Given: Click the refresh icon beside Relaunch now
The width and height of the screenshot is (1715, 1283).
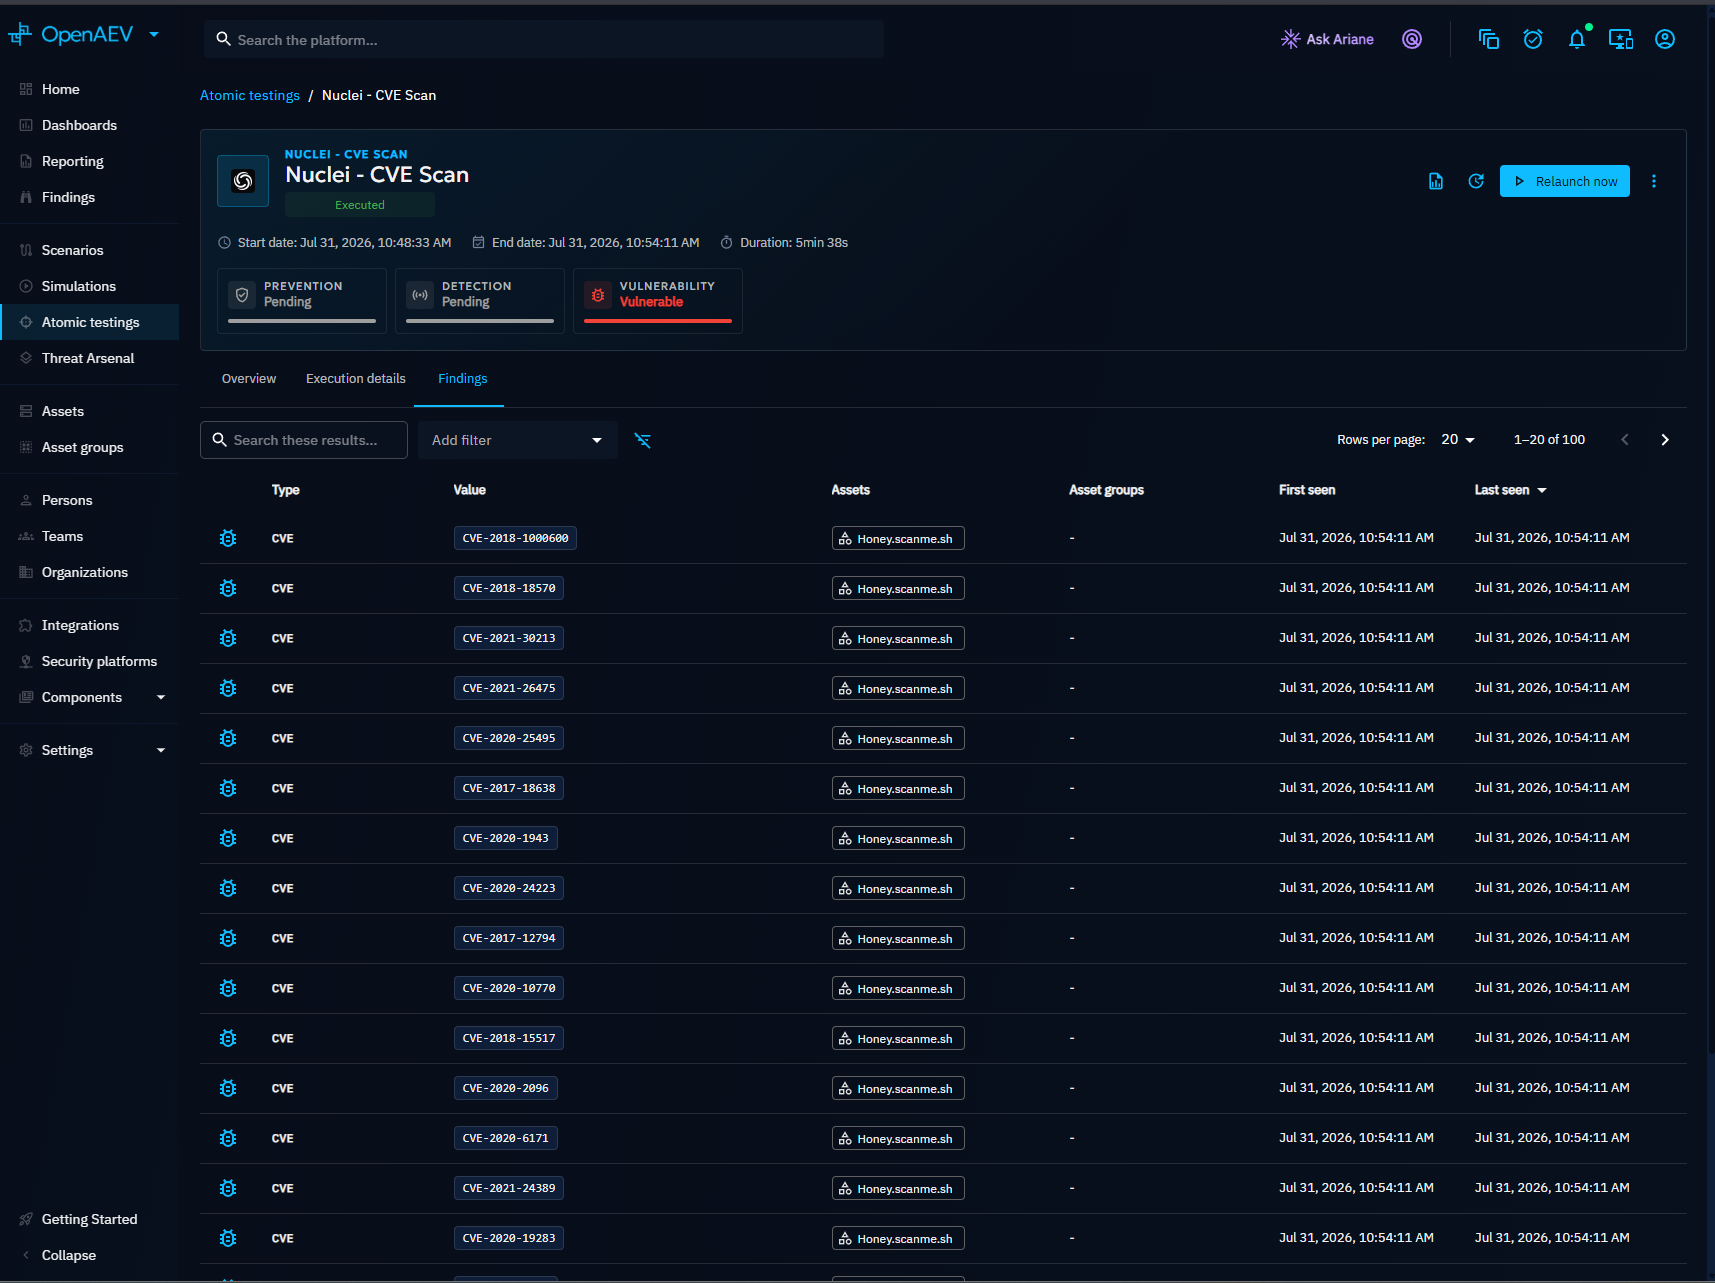Looking at the screenshot, I should [x=1476, y=181].
